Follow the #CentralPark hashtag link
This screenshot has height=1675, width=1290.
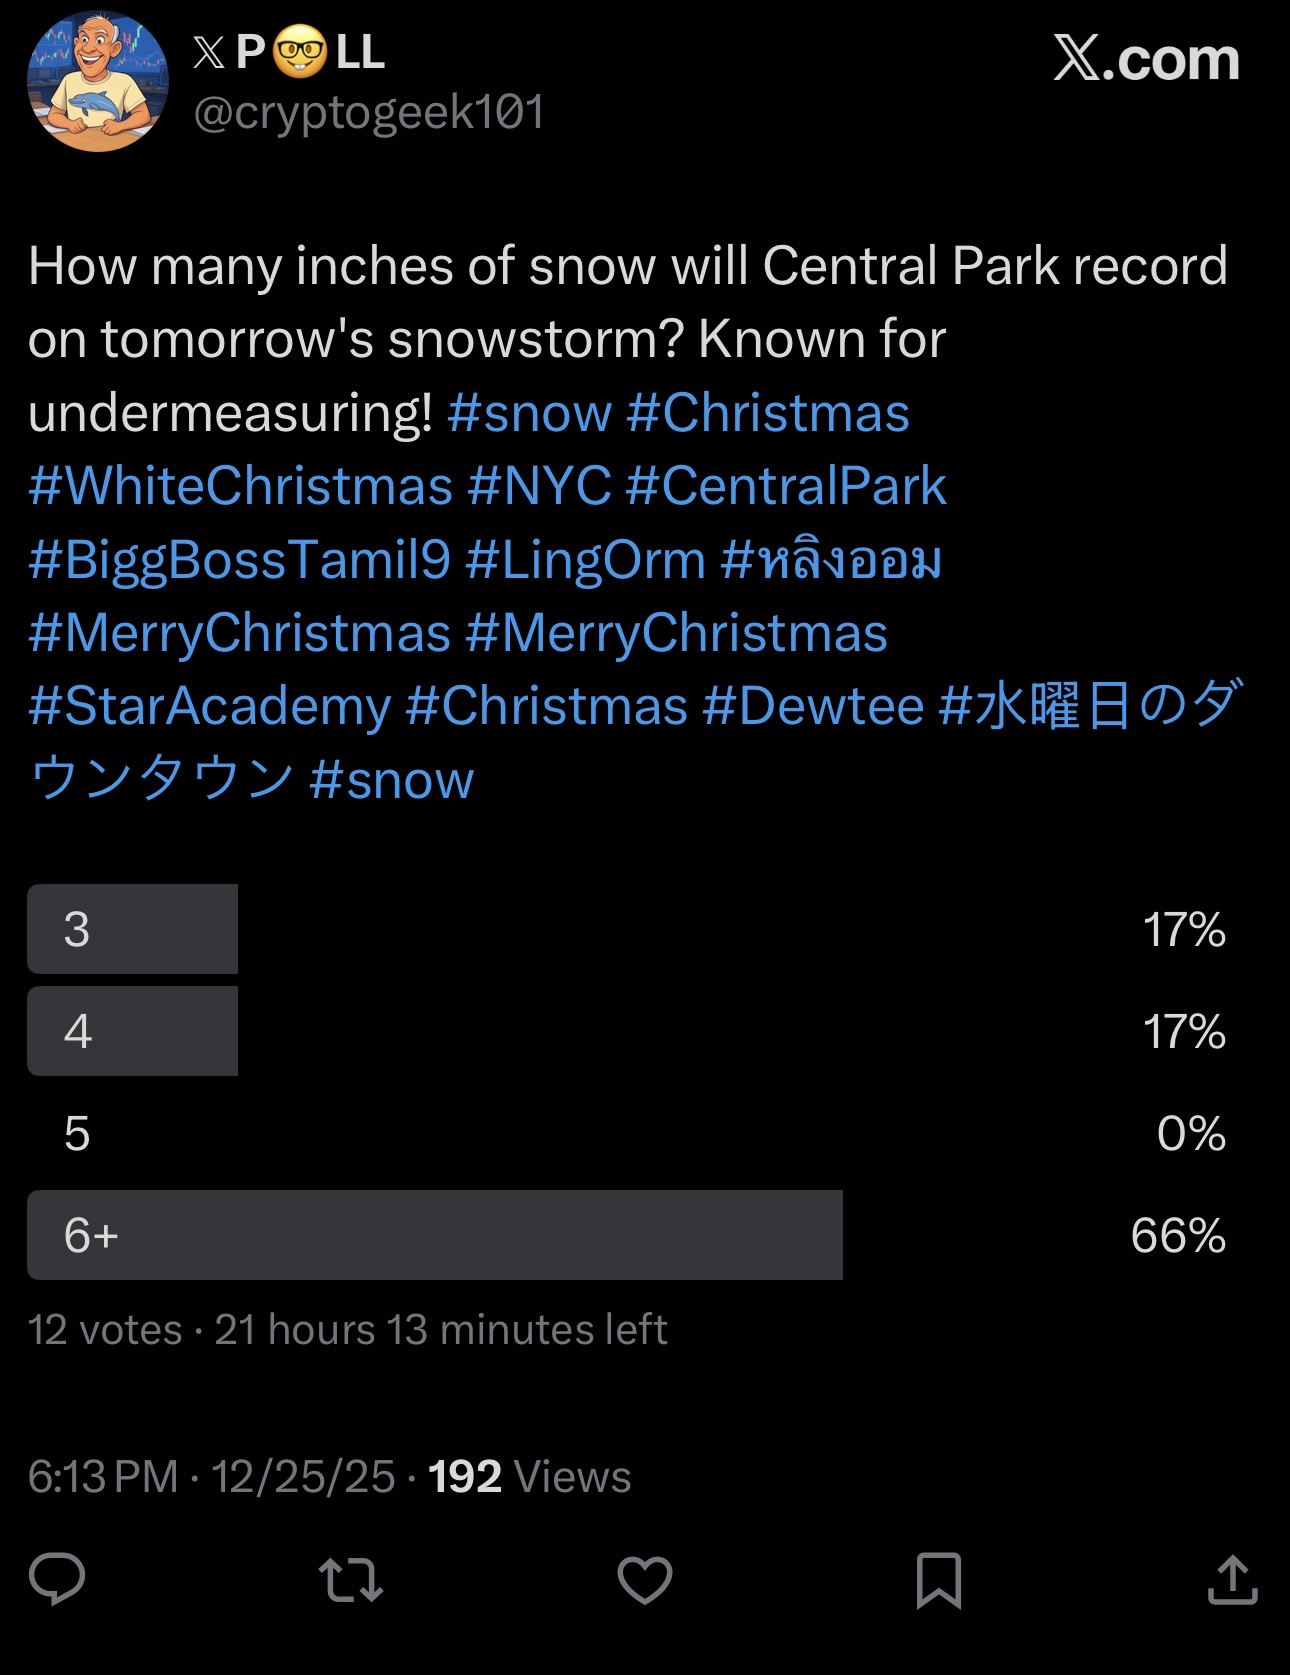786,487
